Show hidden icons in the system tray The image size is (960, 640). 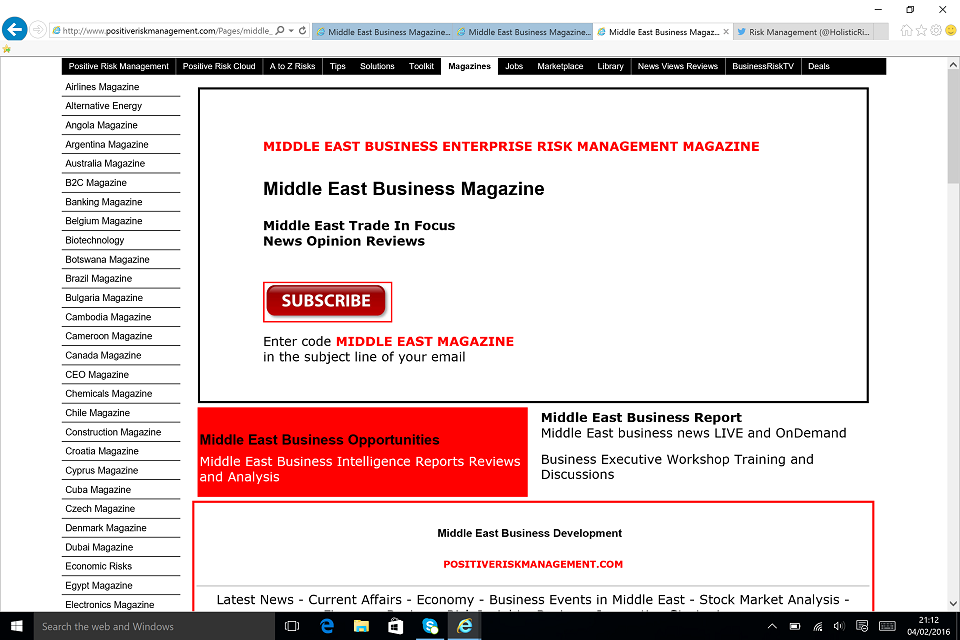pos(772,625)
